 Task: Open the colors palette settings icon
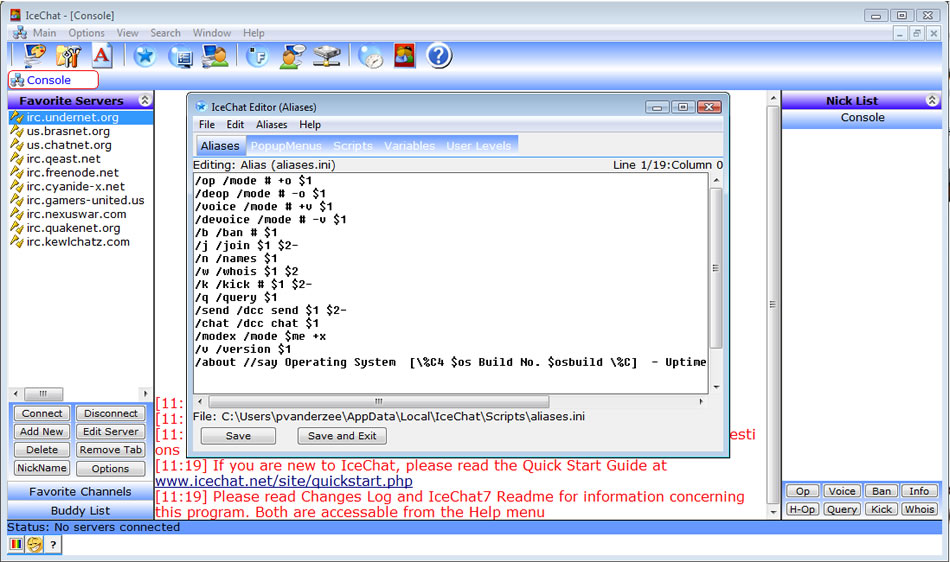point(35,56)
